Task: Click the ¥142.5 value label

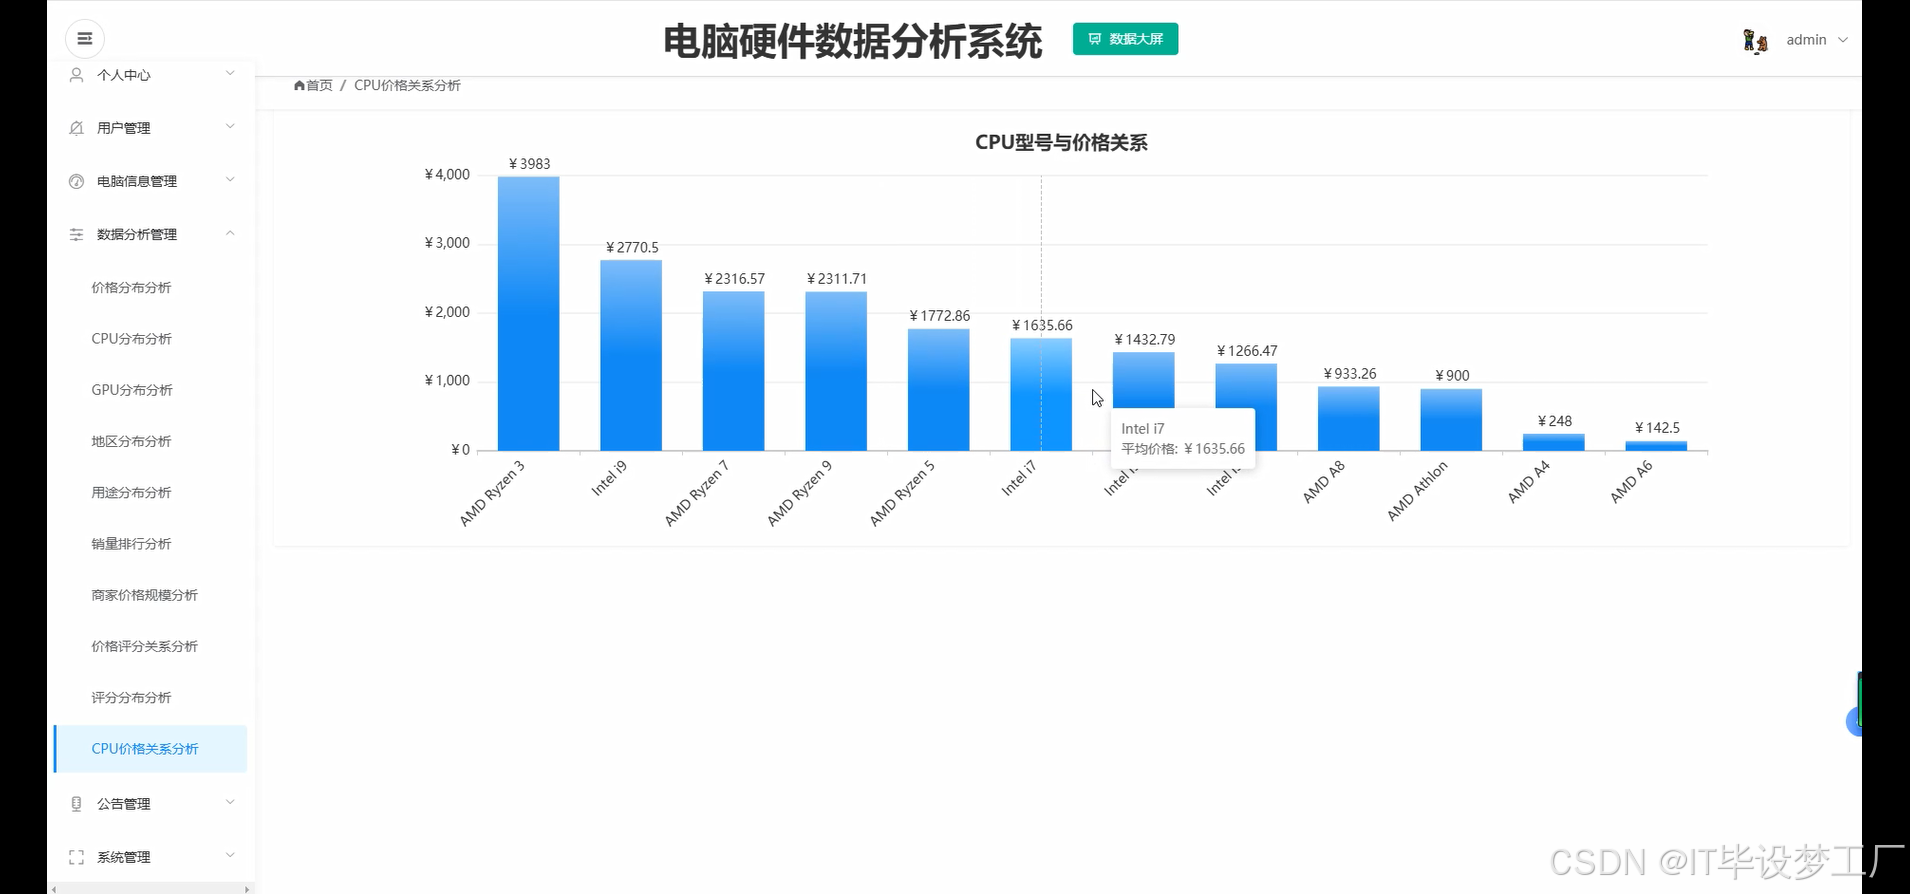Action: [x=1657, y=428]
